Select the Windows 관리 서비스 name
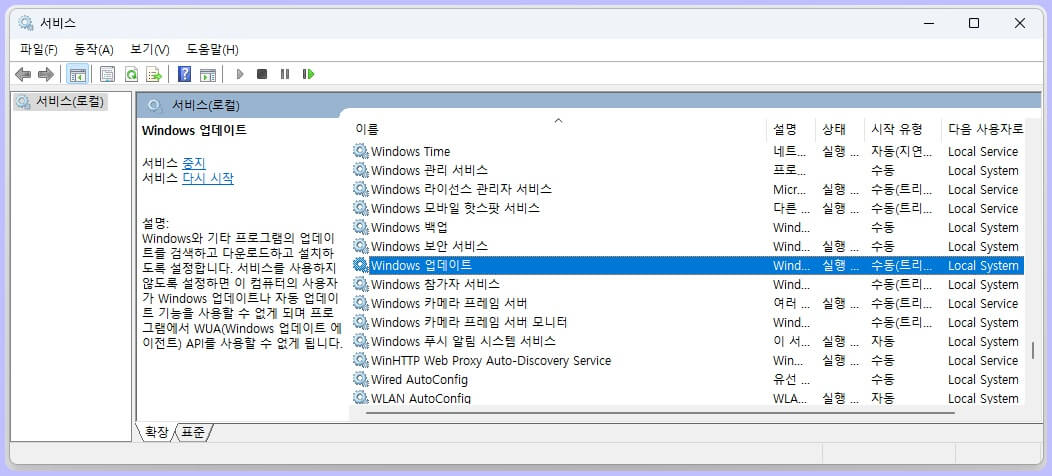This screenshot has width=1052, height=476. tap(429, 171)
